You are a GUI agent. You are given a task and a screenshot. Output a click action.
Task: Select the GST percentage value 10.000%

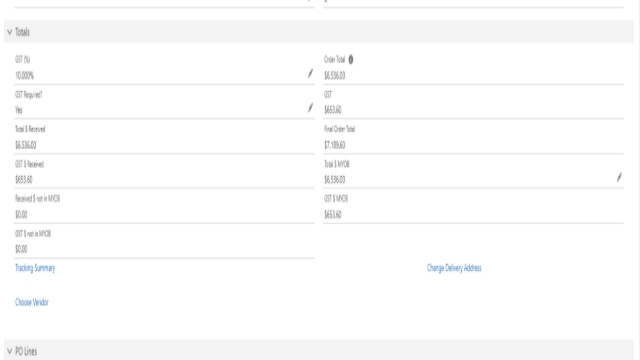[x=24, y=76]
